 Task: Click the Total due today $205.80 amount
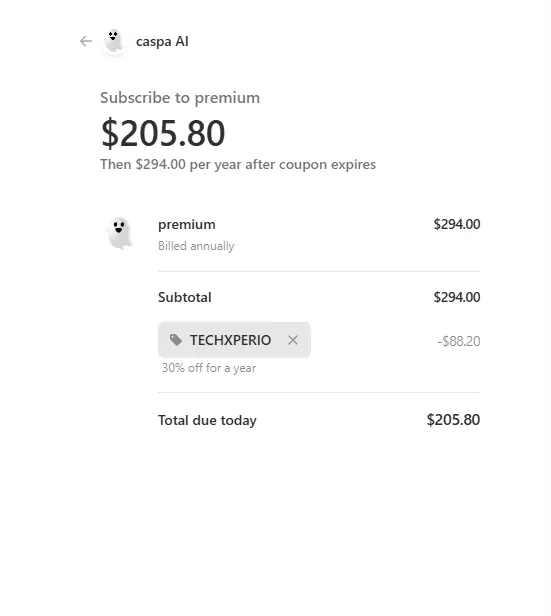453,420
